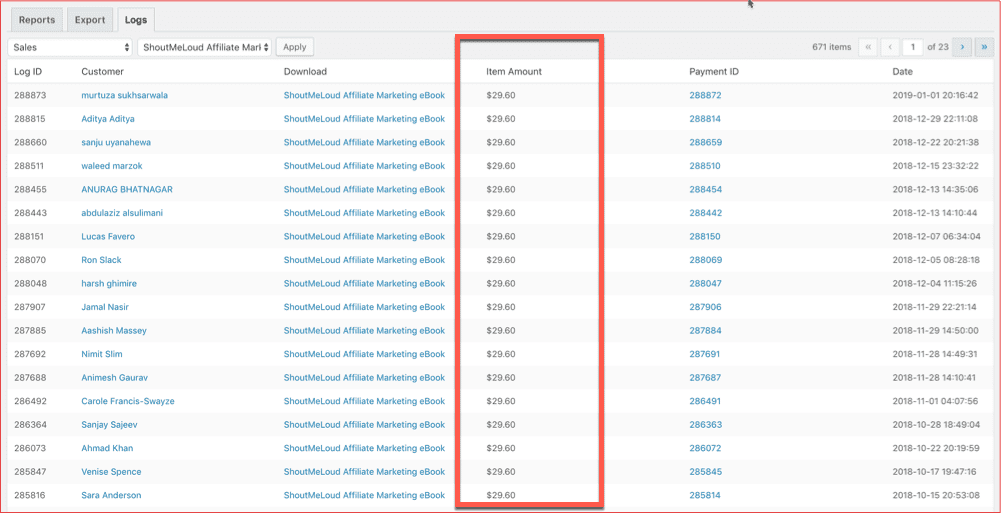
Task: Open the Sales log type dropdown
Action: coord(70,47)
